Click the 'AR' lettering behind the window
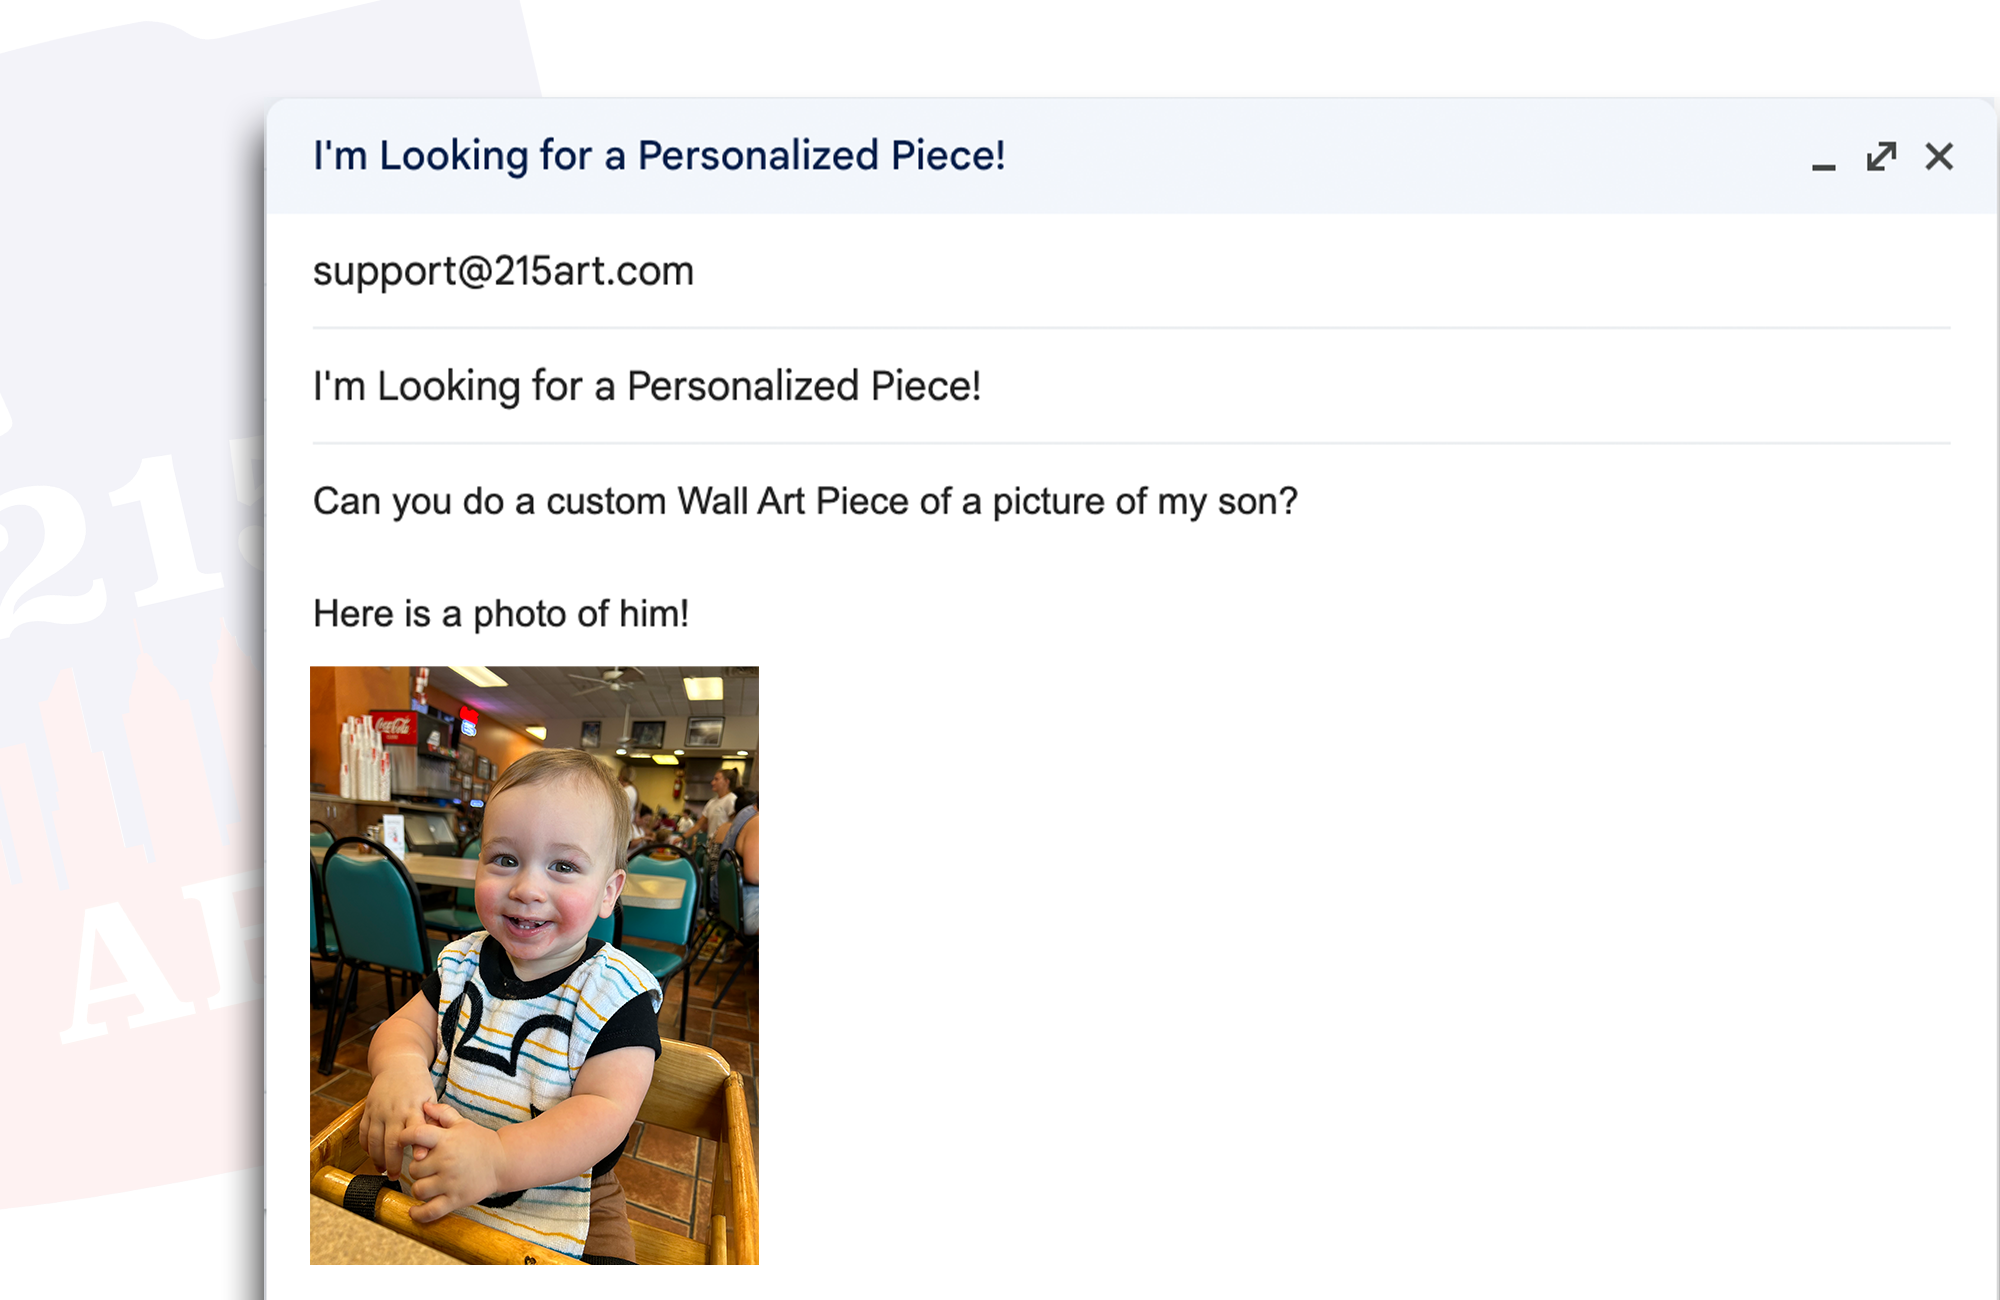Image resolution: width=2000 pixels, height=1300 pixels. tap(160, 960)
